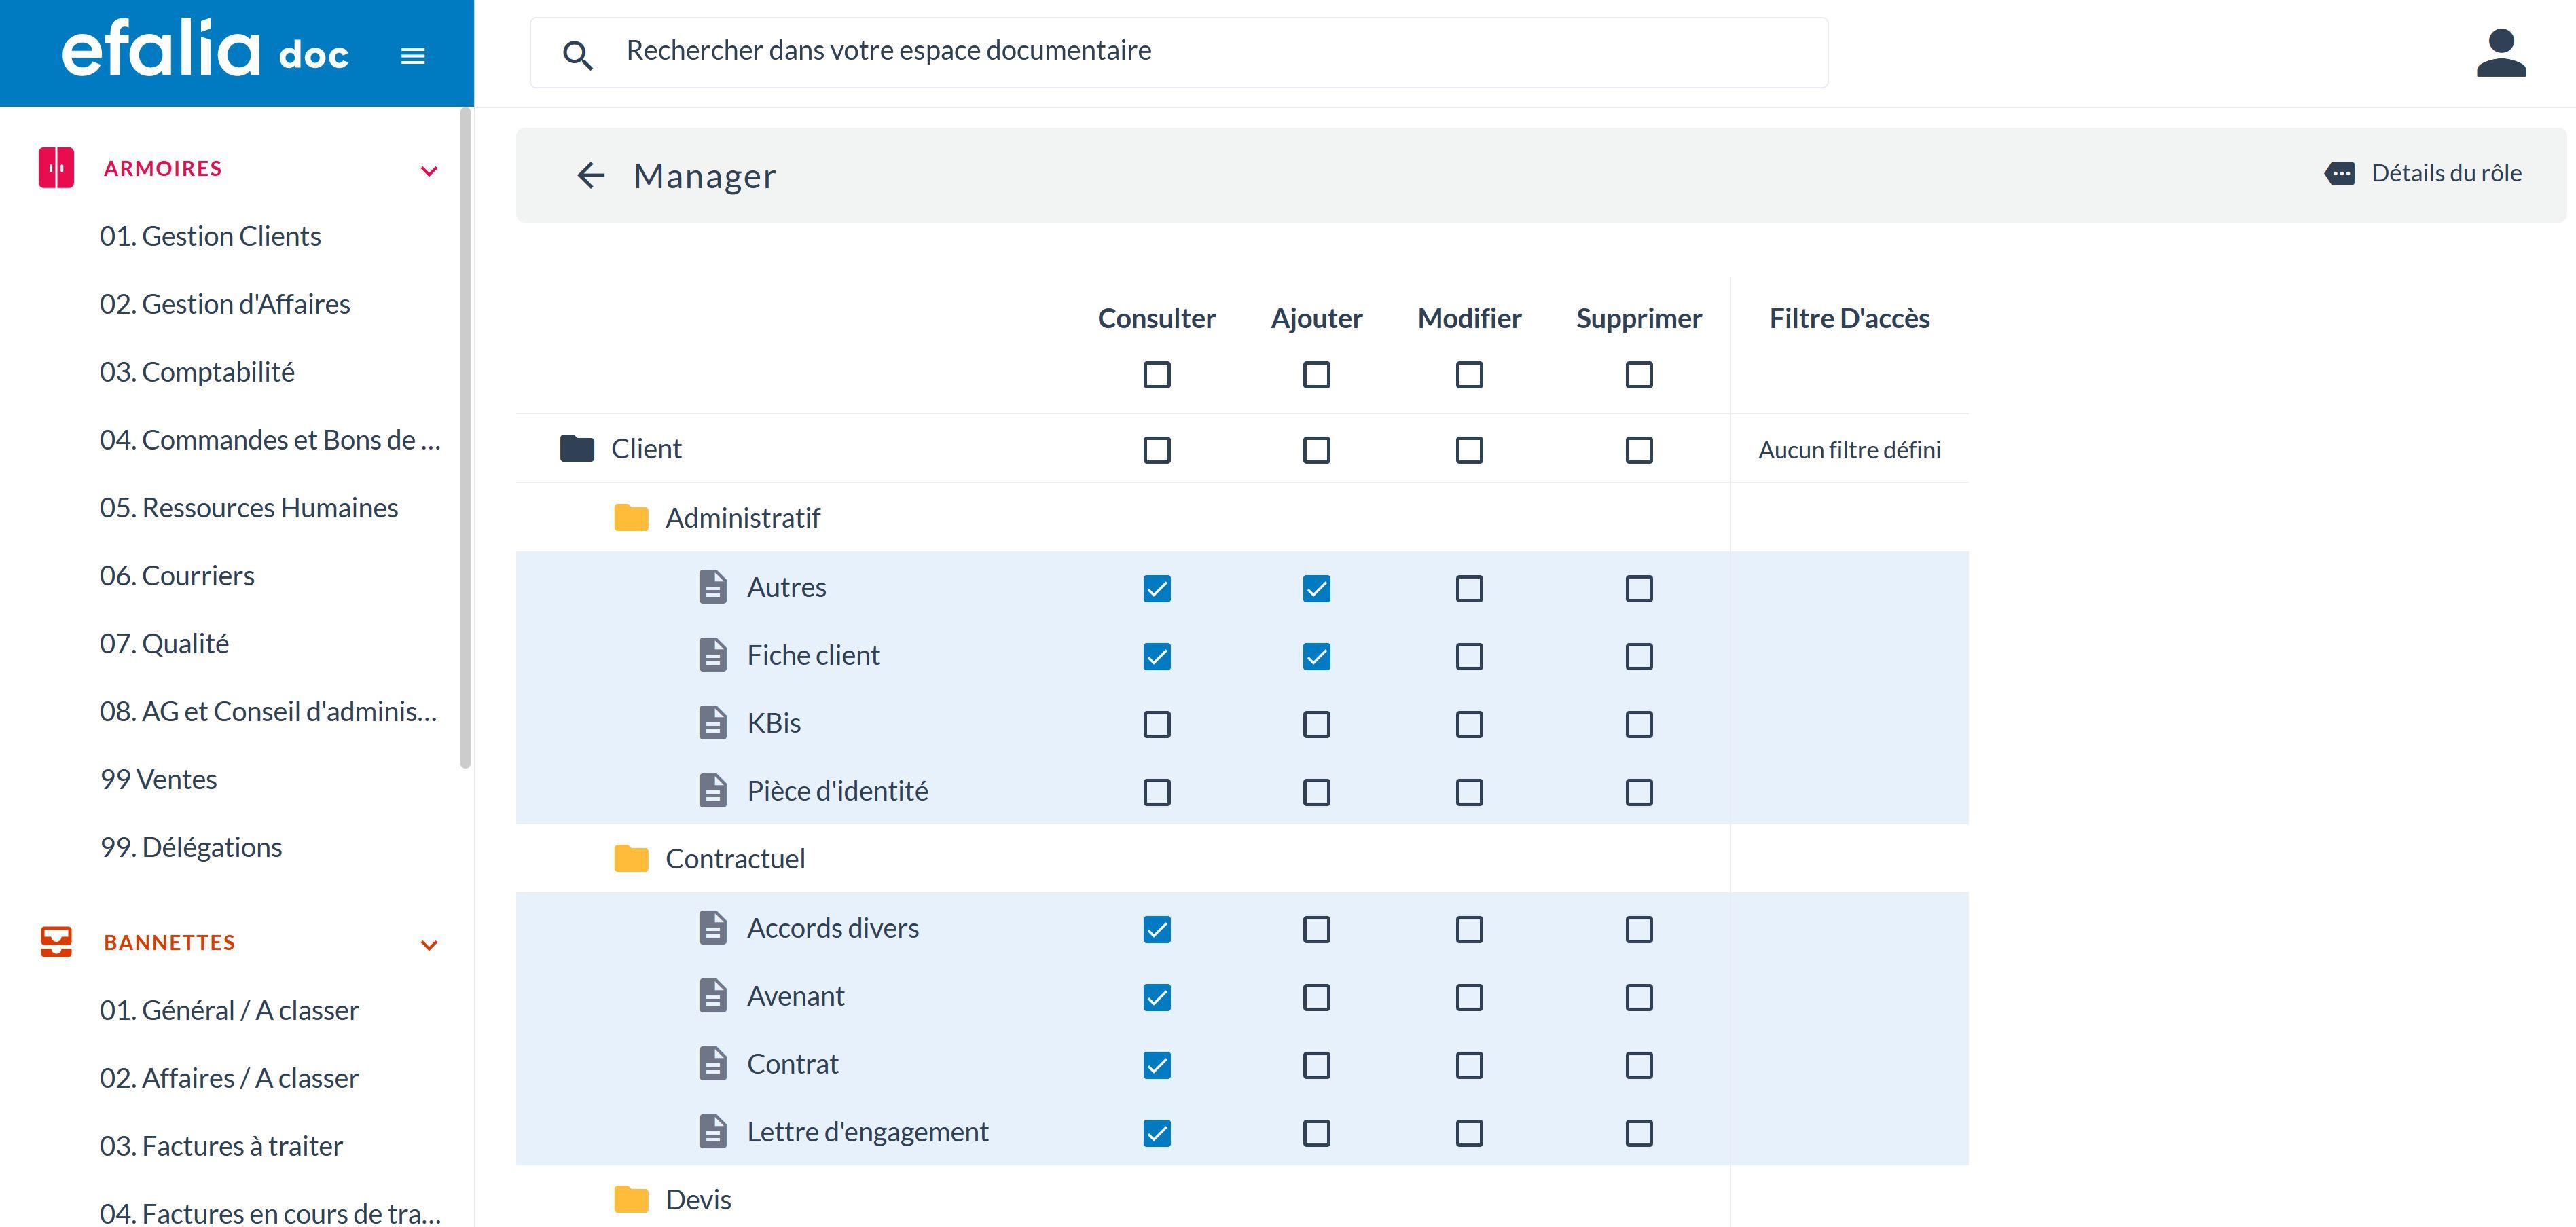Enable Supprimer on the Client row
Screen dimensions: 2576x1227
click(x=1637, y=450)
